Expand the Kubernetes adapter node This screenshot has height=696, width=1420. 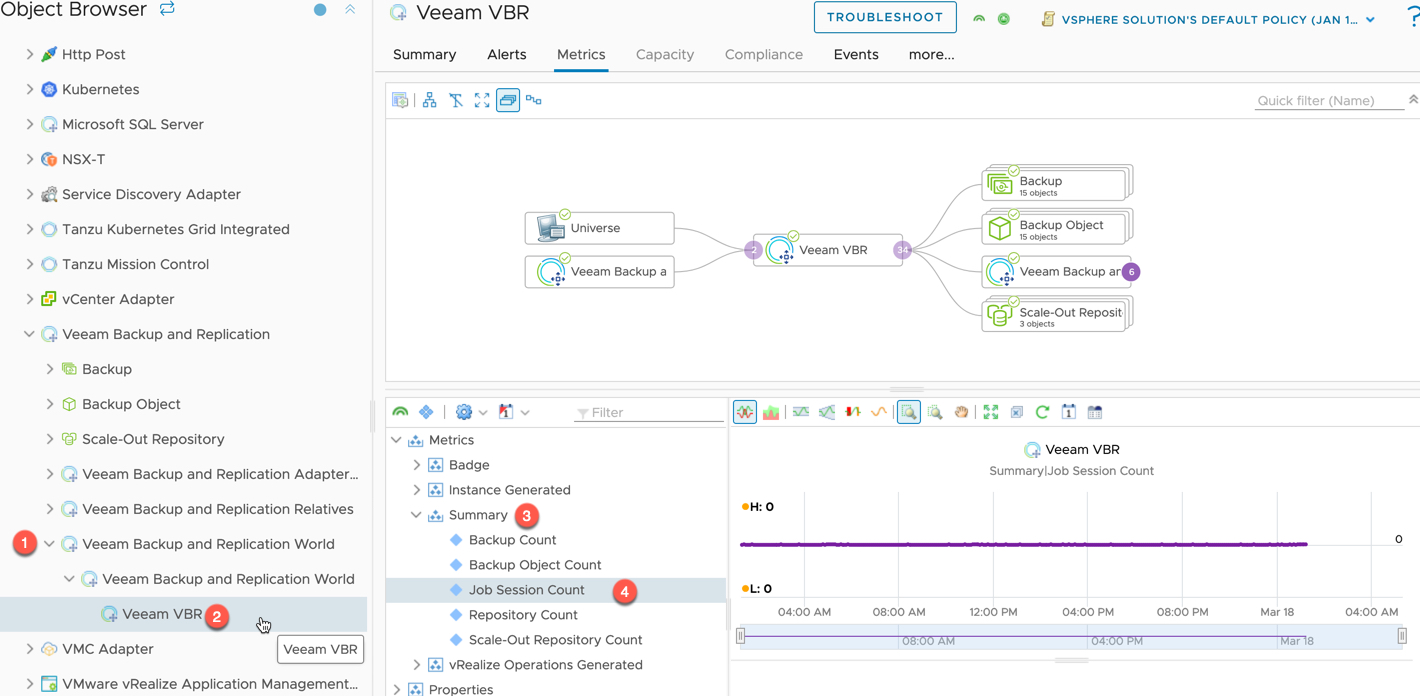tap(30, 89)
